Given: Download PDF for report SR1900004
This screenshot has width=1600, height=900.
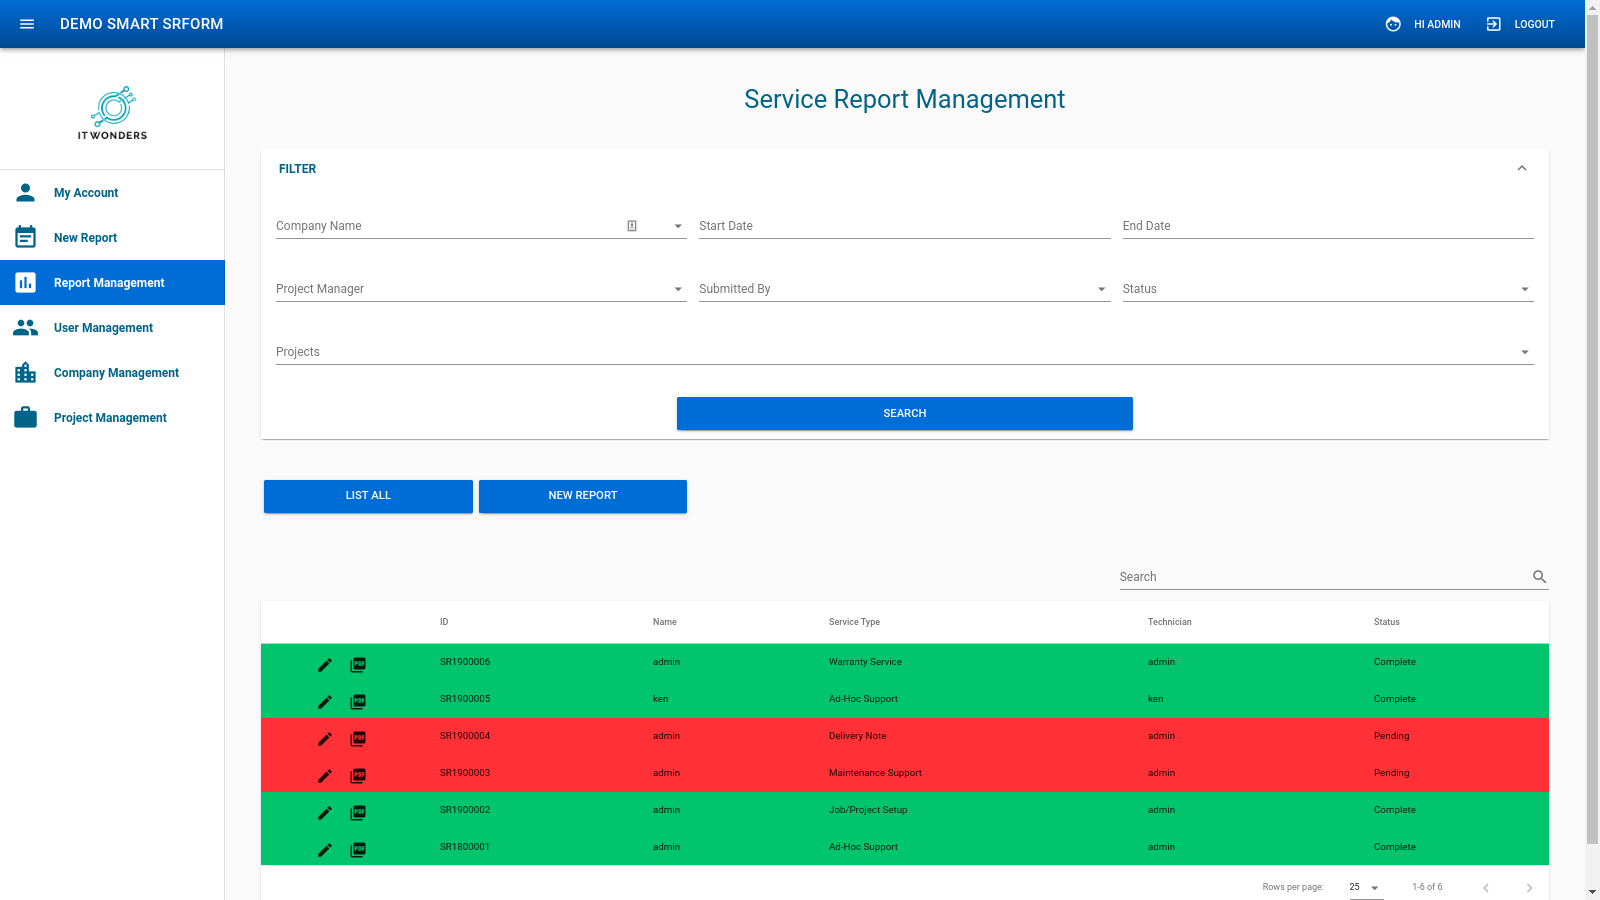Looking at the screenshot, I should point(357,738).
